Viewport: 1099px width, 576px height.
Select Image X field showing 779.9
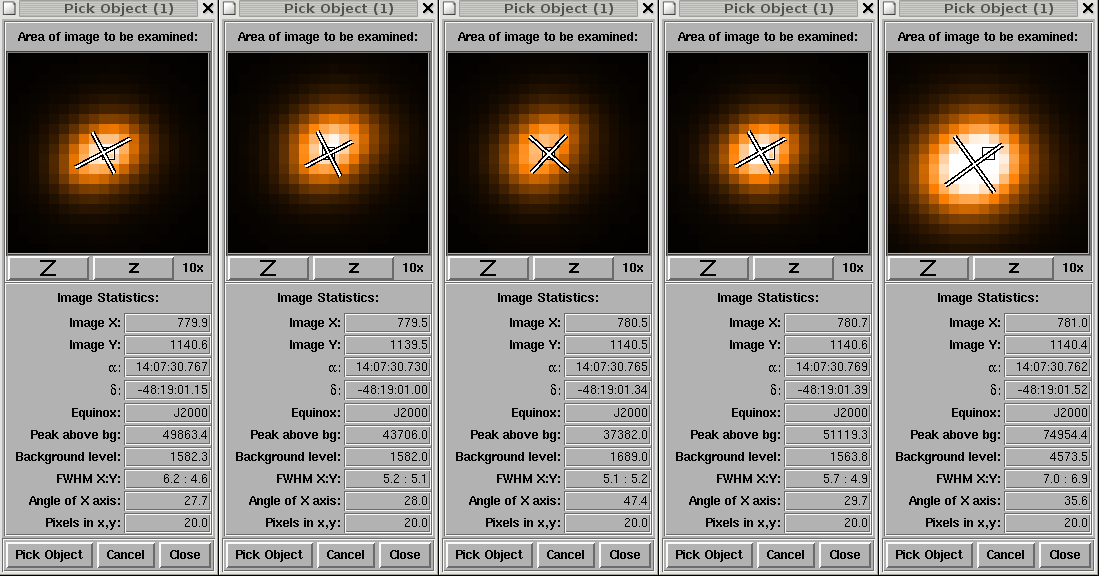coord(168,323)
